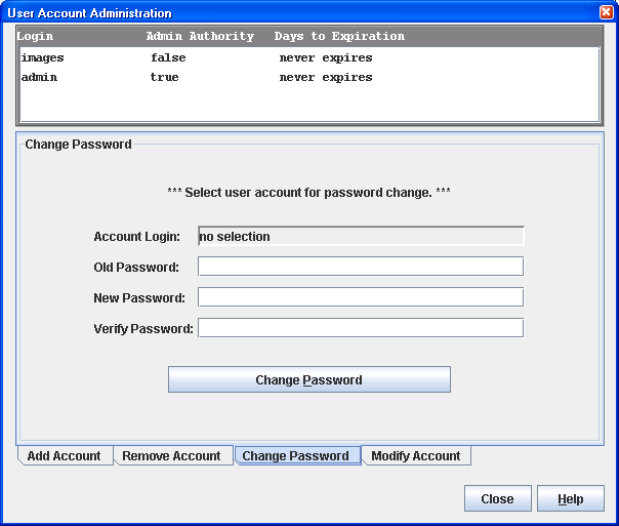Click the Account Login field showing no selection
Image resolution: width=619 pixels, height=526 pixels.
point(360,237)
